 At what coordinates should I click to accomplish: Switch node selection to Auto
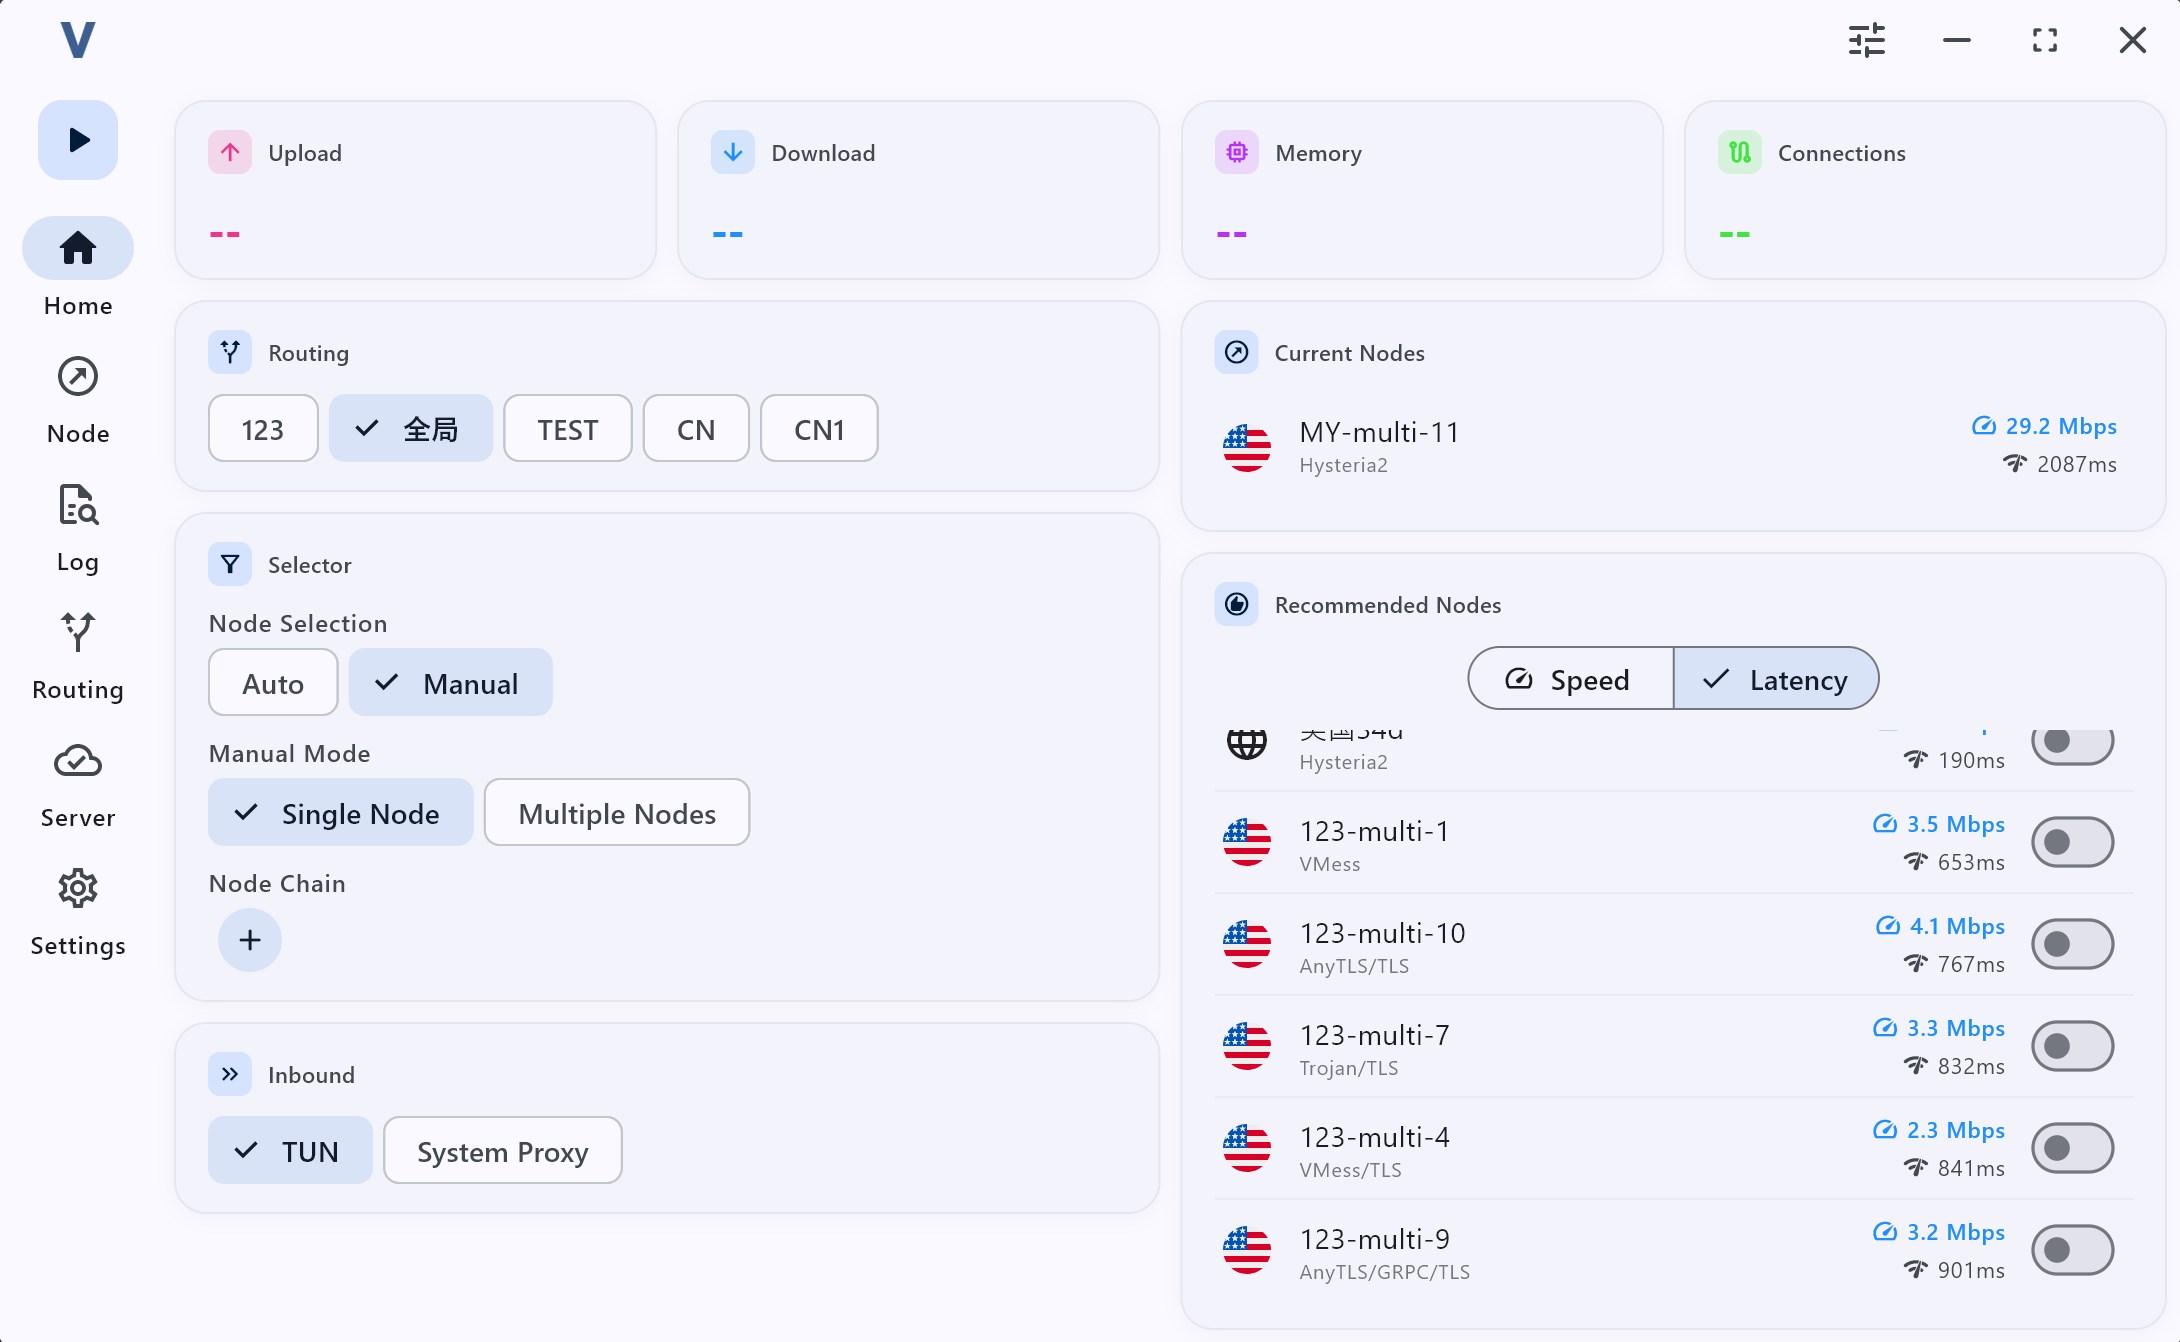273,683
